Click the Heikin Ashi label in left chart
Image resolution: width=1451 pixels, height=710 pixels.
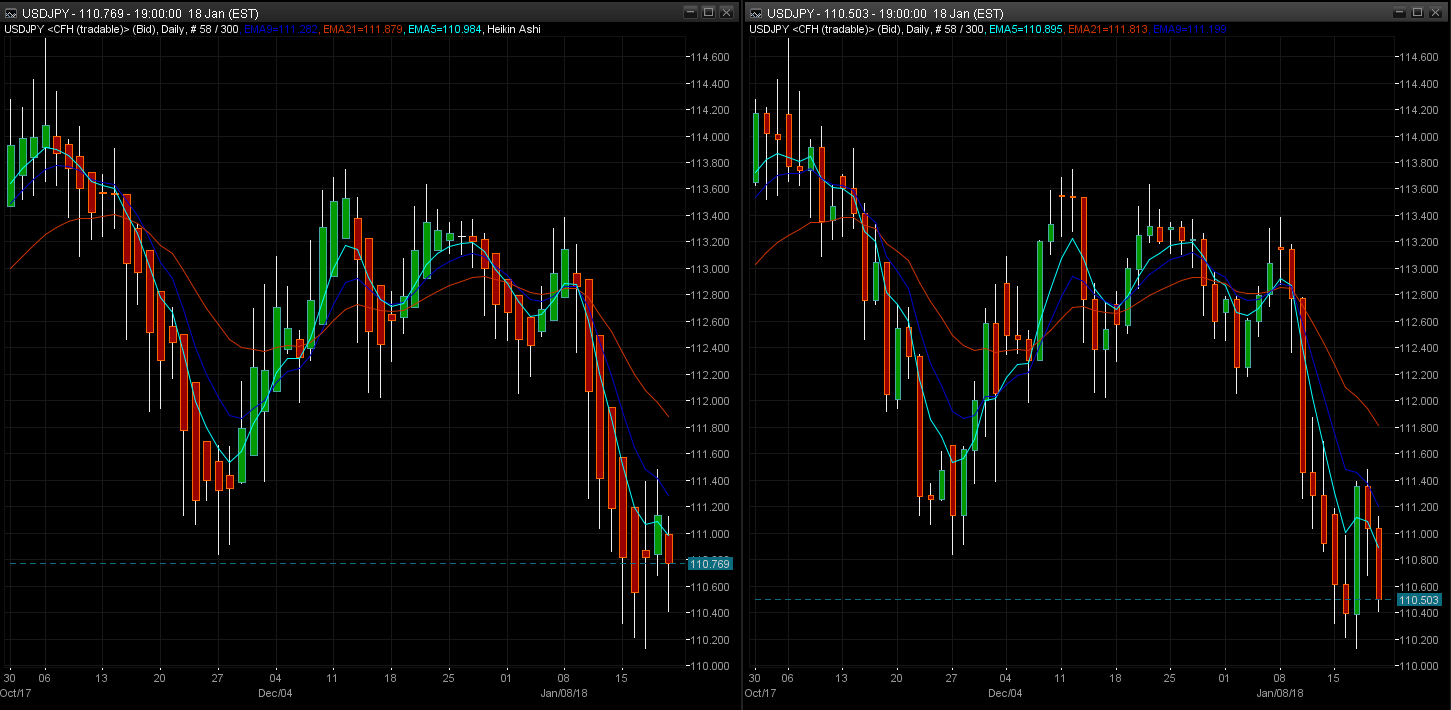click(x=514, y=29)
